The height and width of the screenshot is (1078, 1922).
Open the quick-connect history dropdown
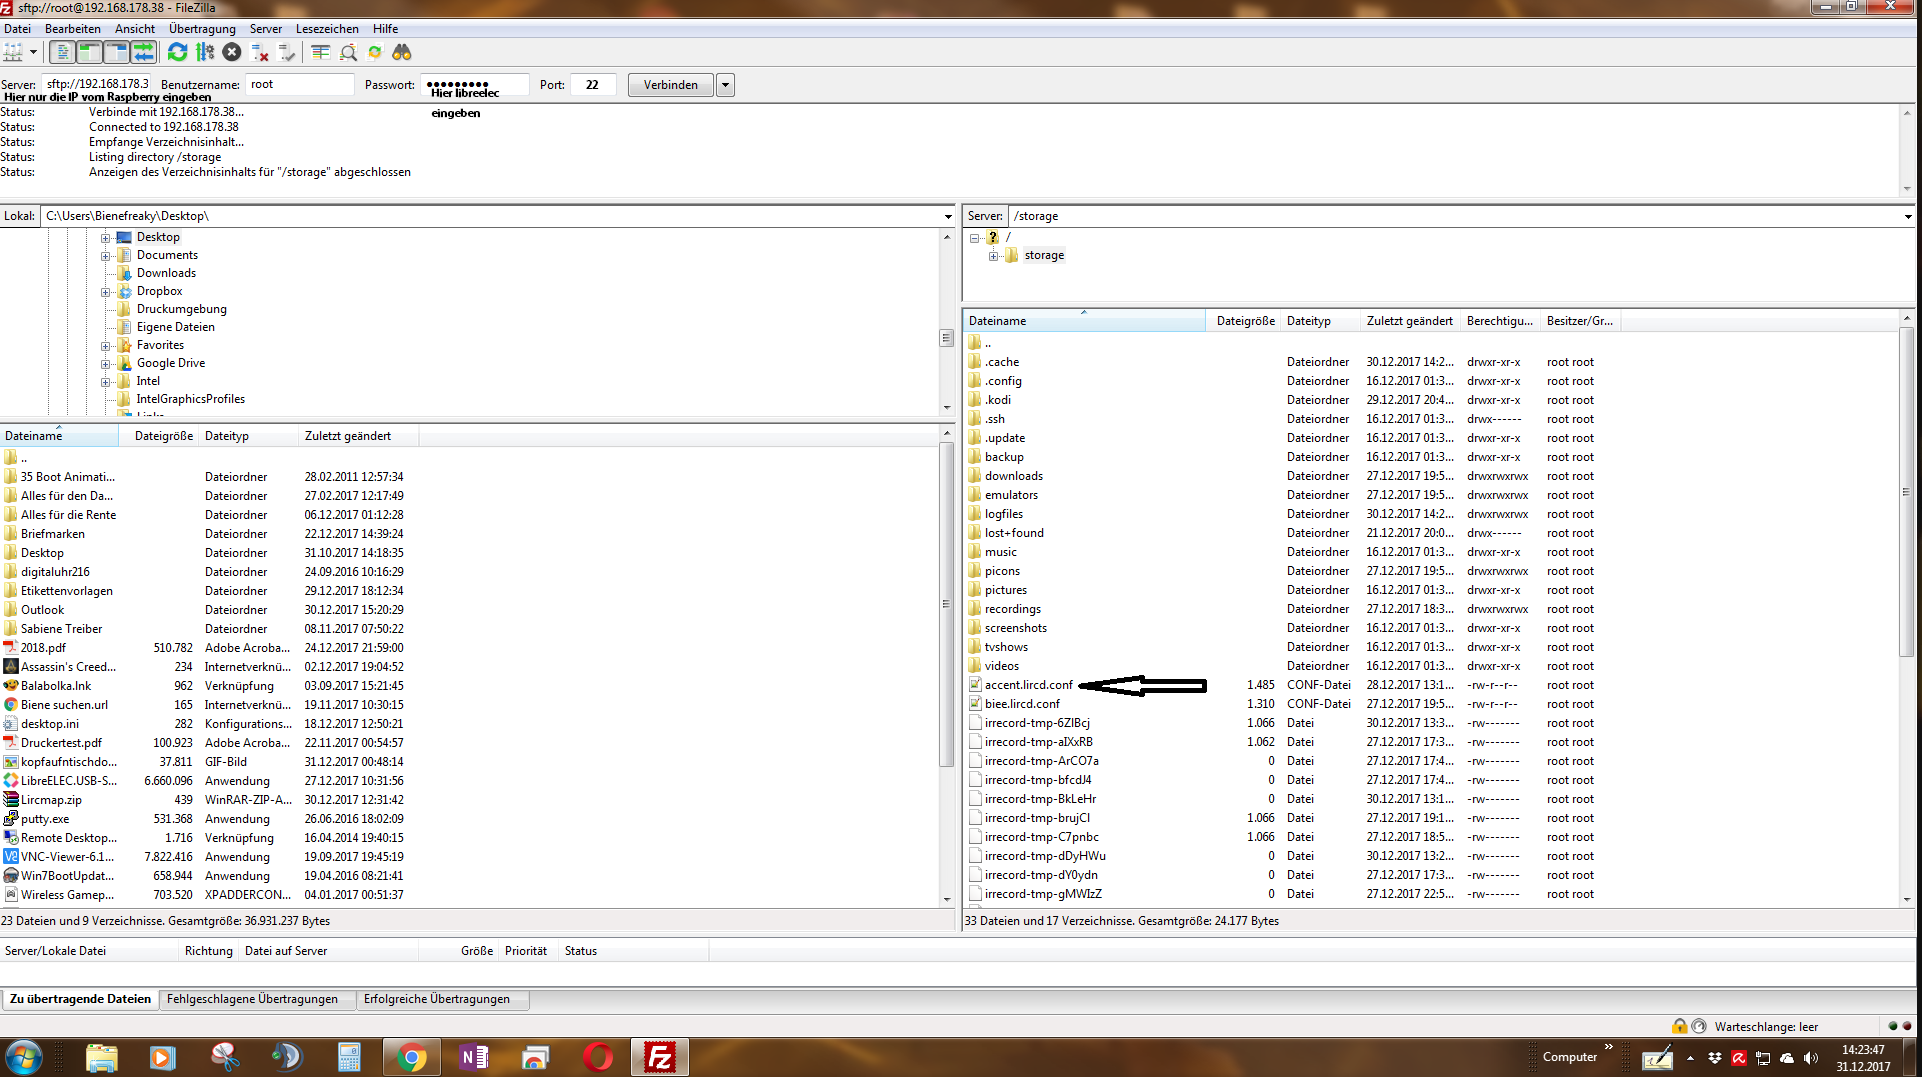tap(726, 85)
